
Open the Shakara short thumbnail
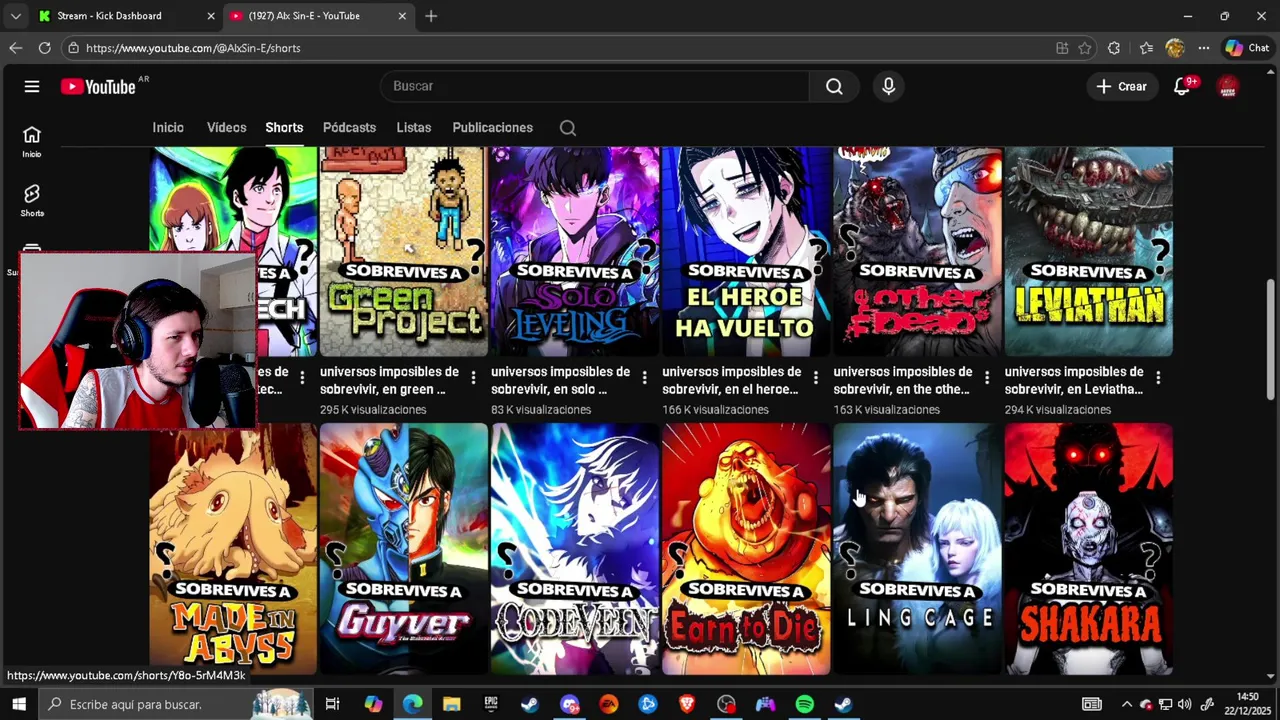(x=1088, y=549)
